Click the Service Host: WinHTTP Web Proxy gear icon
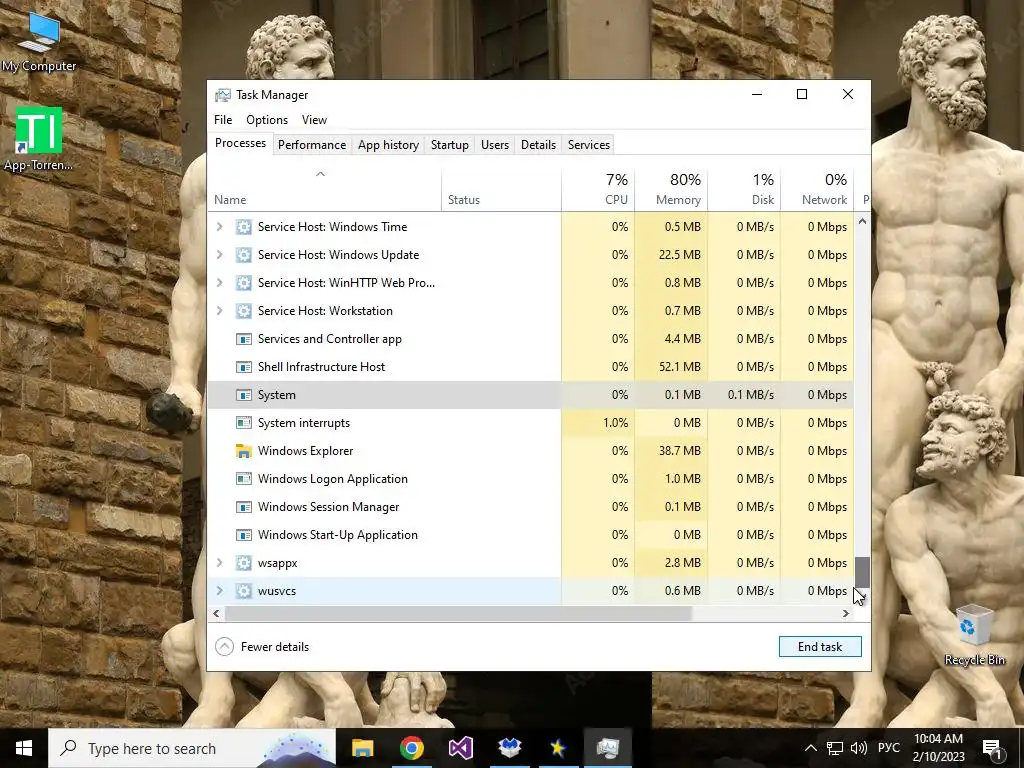The height and width of the screenshot is (768, 1024). pos(244,283)
